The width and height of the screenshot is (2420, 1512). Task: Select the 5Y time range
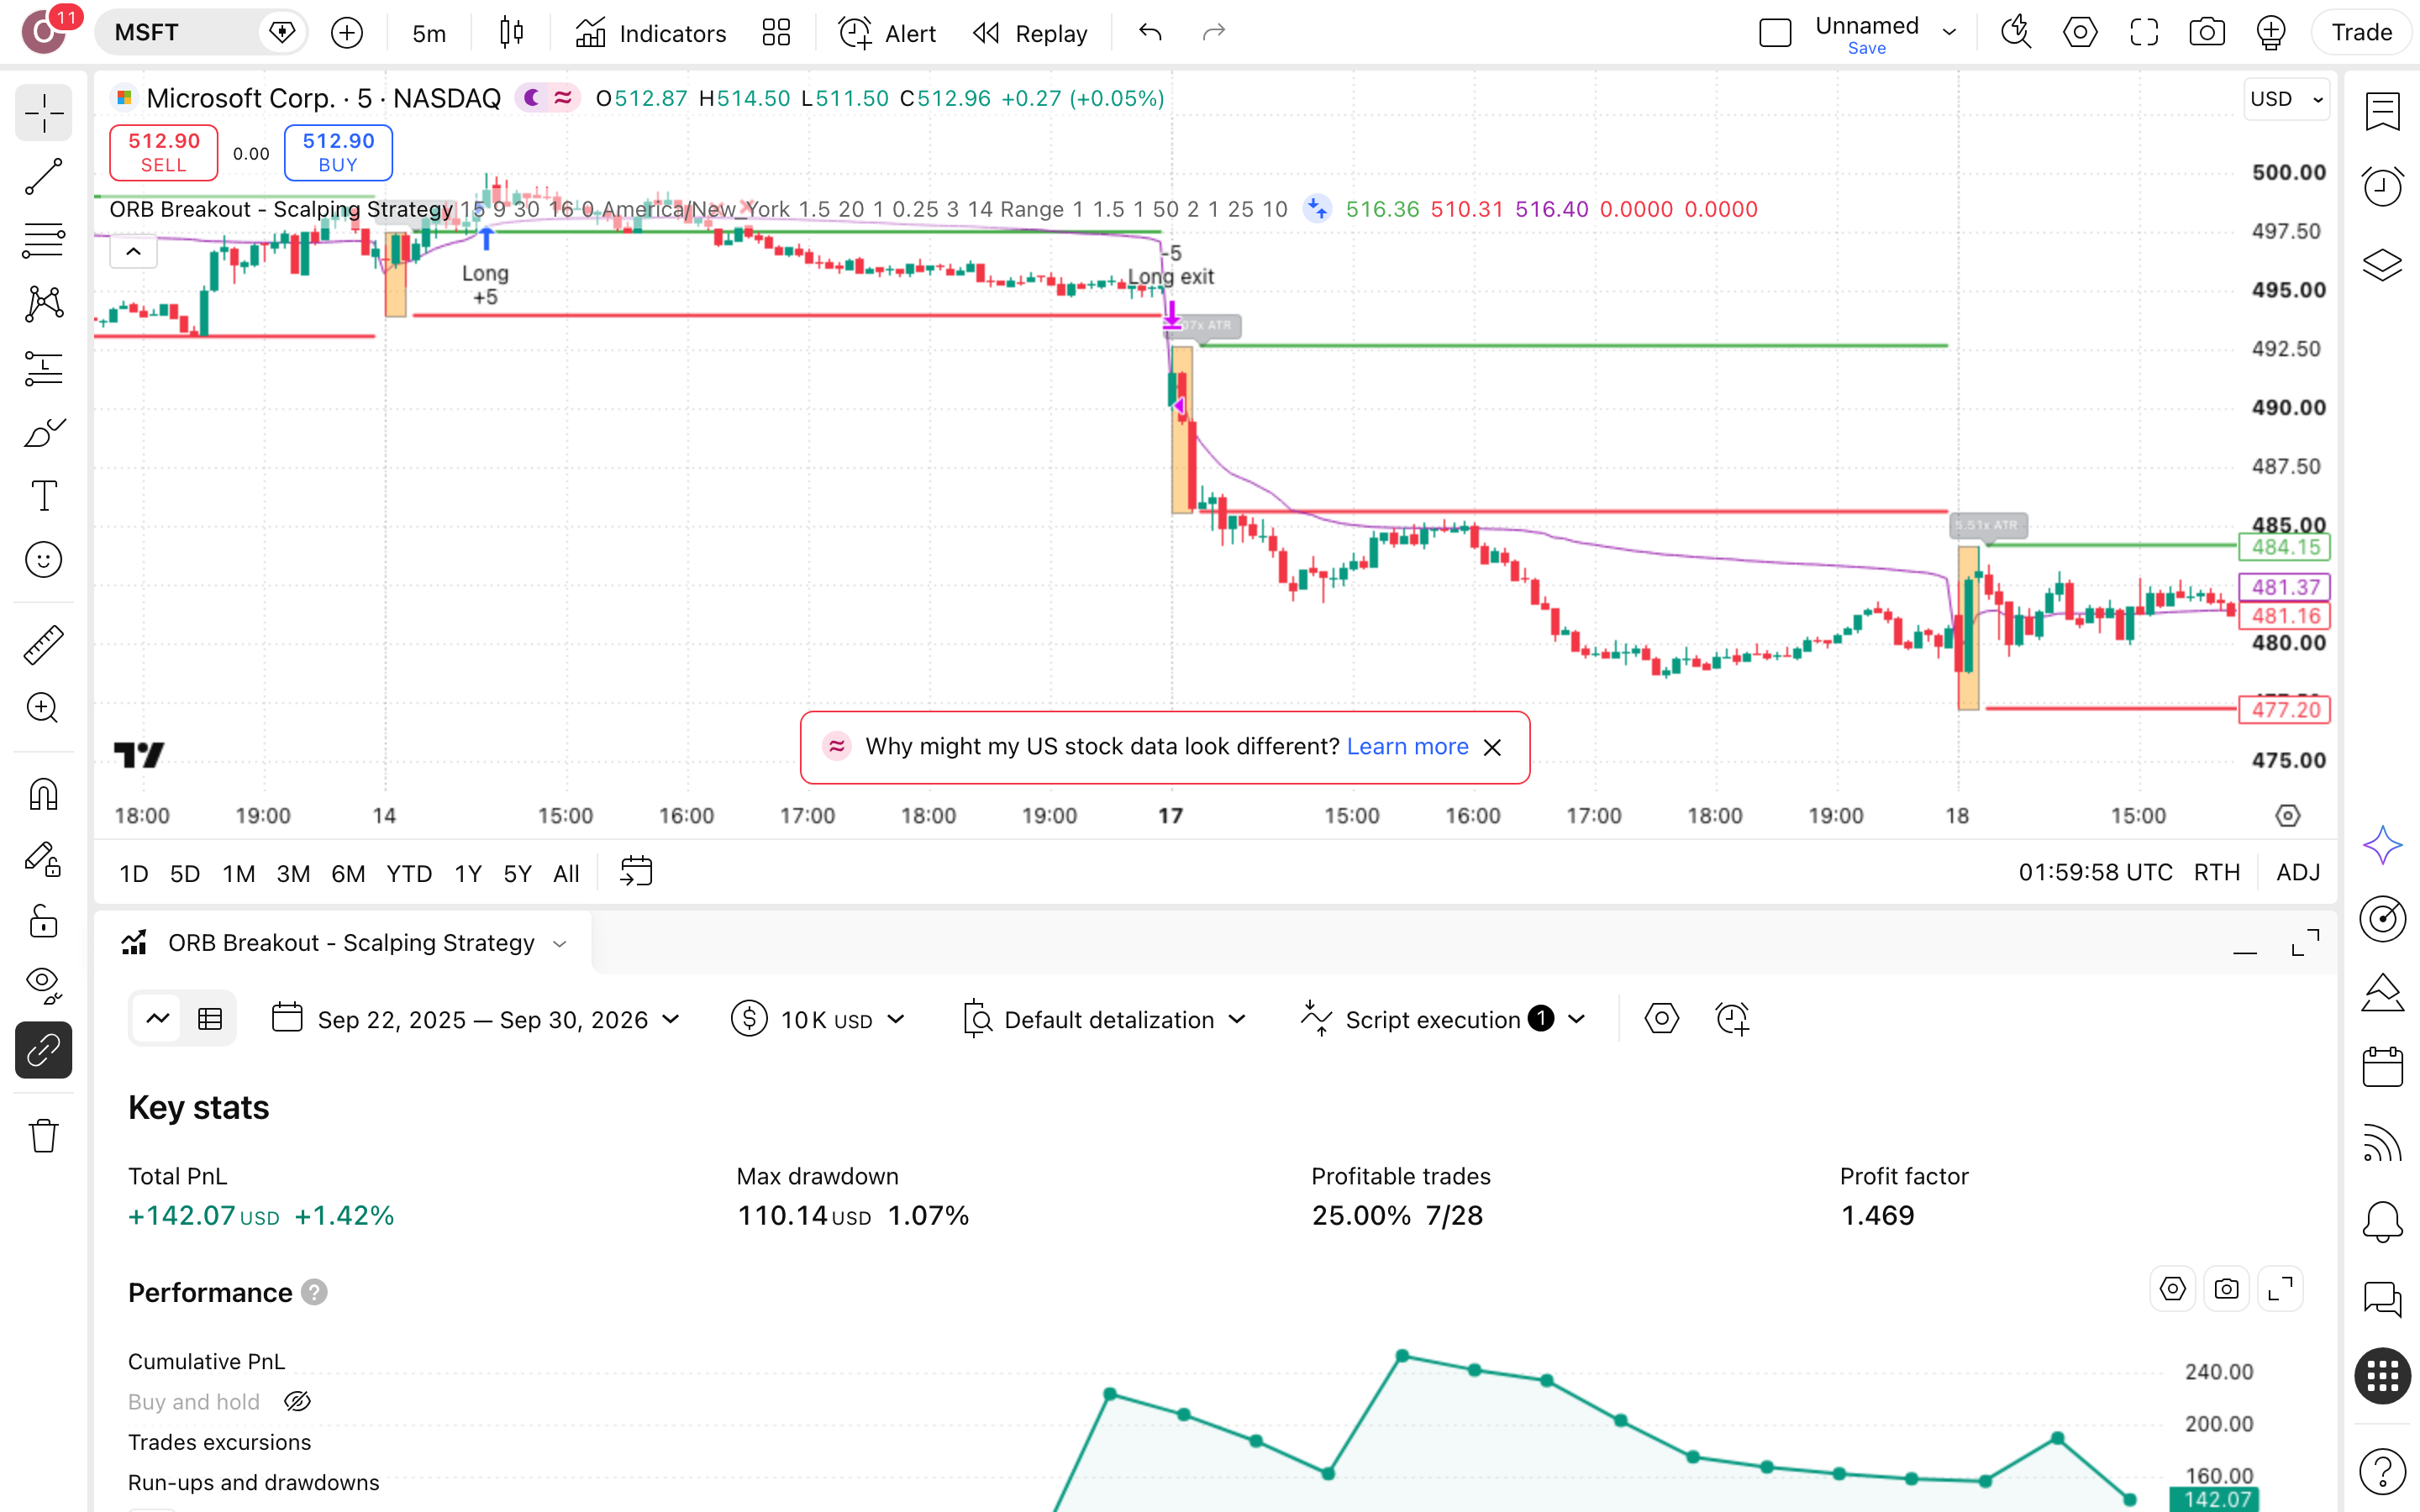(x=517, y=873)
